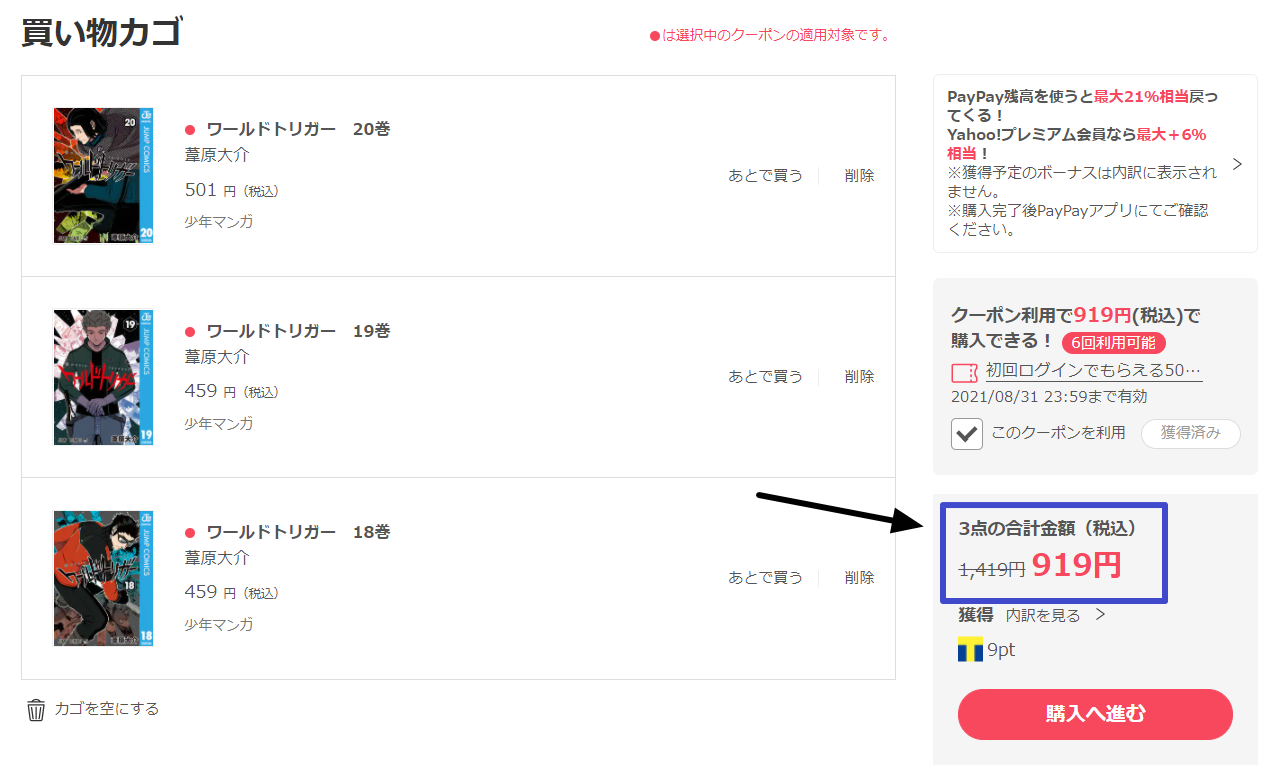This screenshot has height=772, width=1283.
Task: Click the ワールドトリガー 18巻 title
Action: click(298, 531)
